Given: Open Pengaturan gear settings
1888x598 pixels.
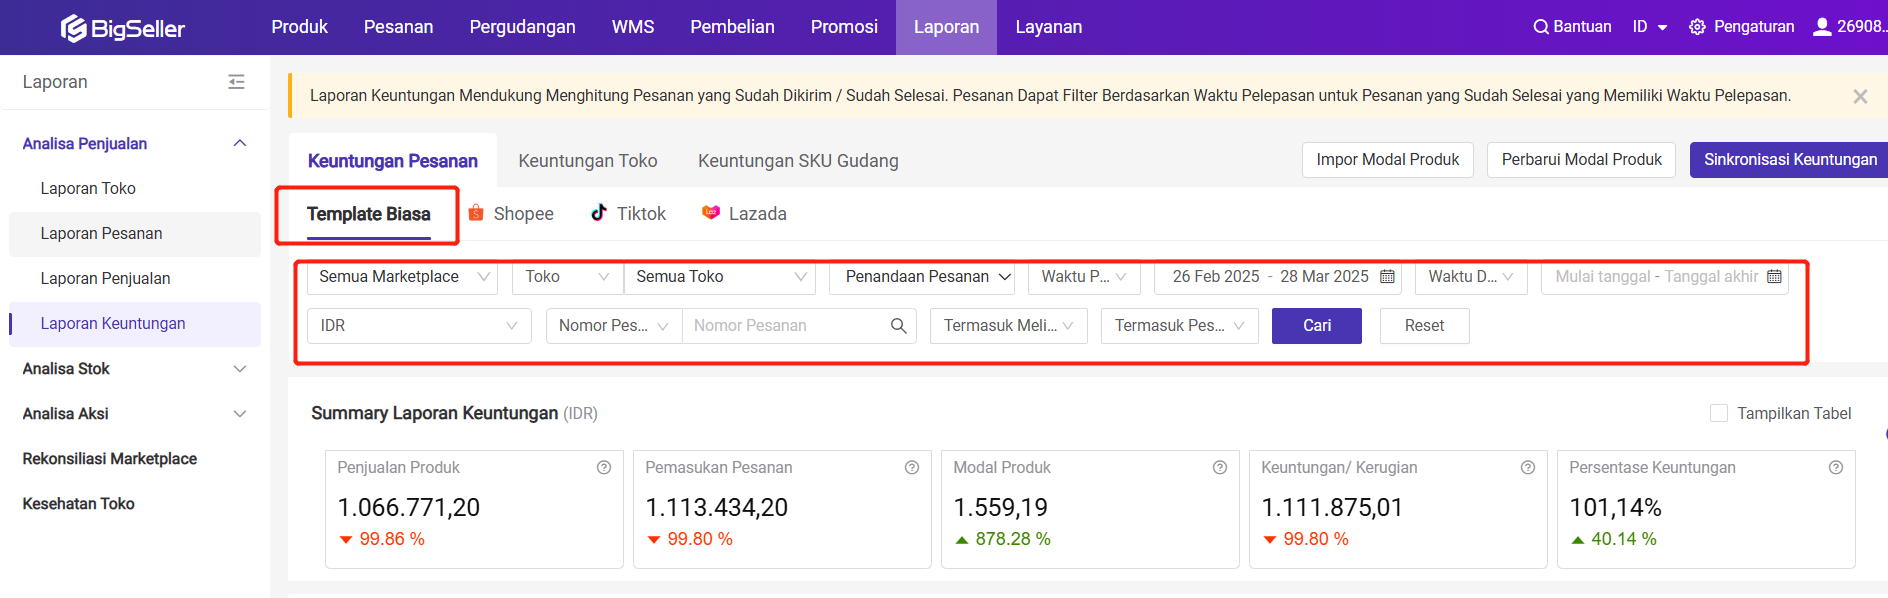Looking at the screenshot, I should [x=1698, y=27].
